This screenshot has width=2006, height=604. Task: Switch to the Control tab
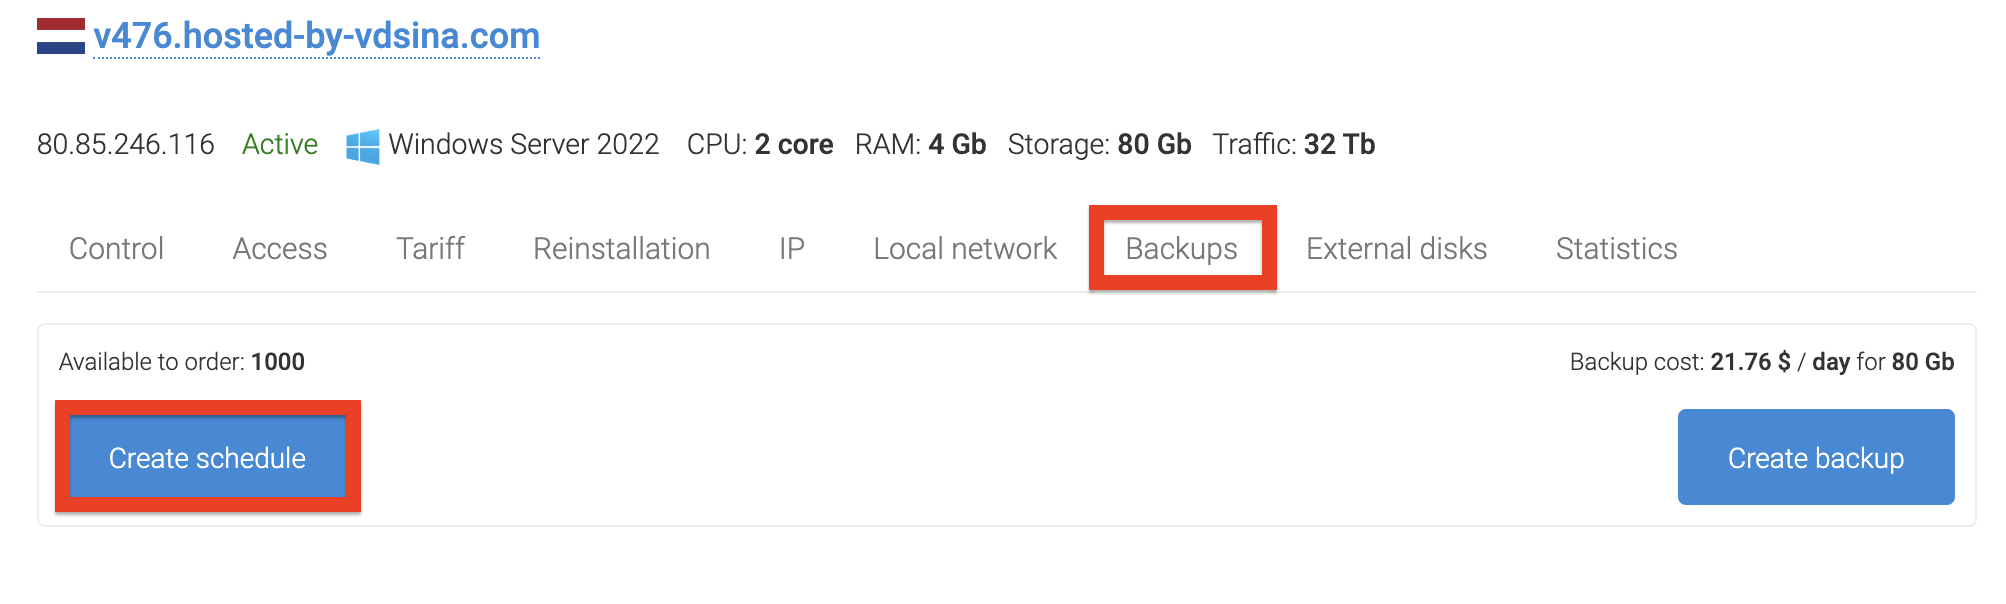116,248
